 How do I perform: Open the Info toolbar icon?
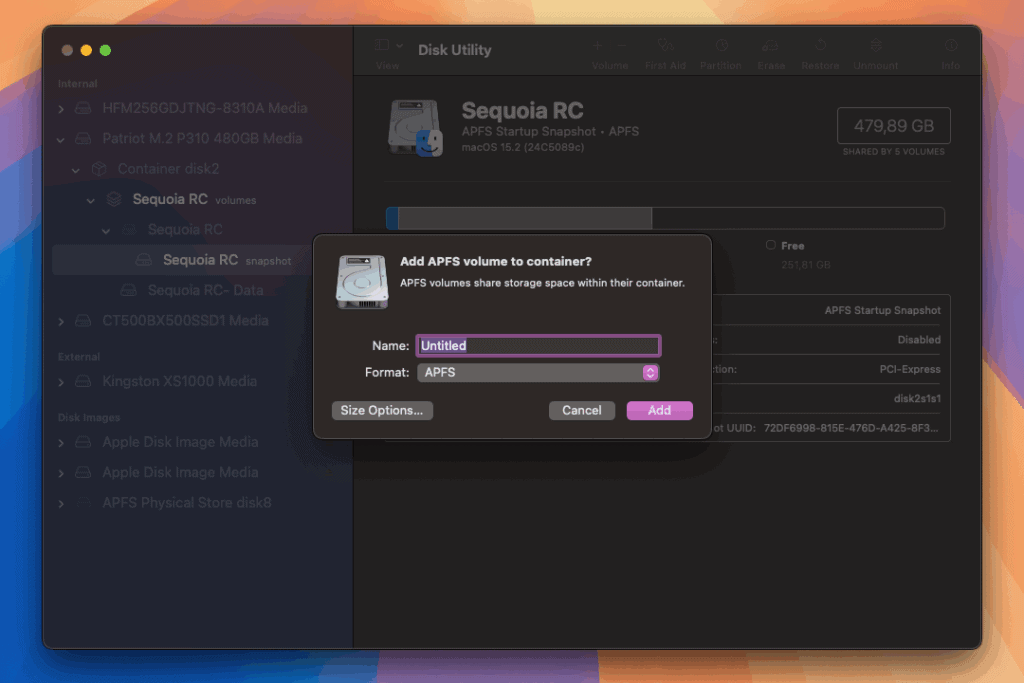[x=950, y=46]
